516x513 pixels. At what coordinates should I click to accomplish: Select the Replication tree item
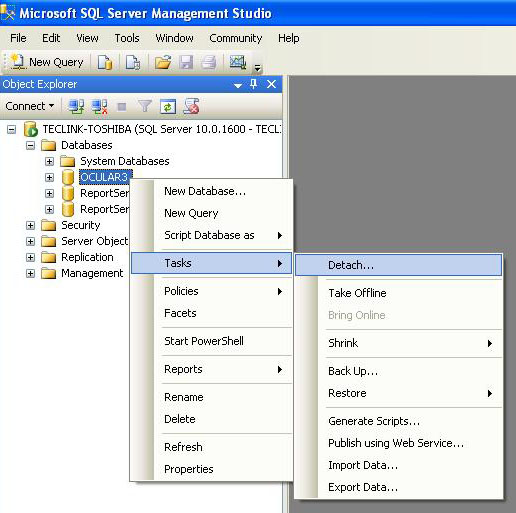pos(87,257)
